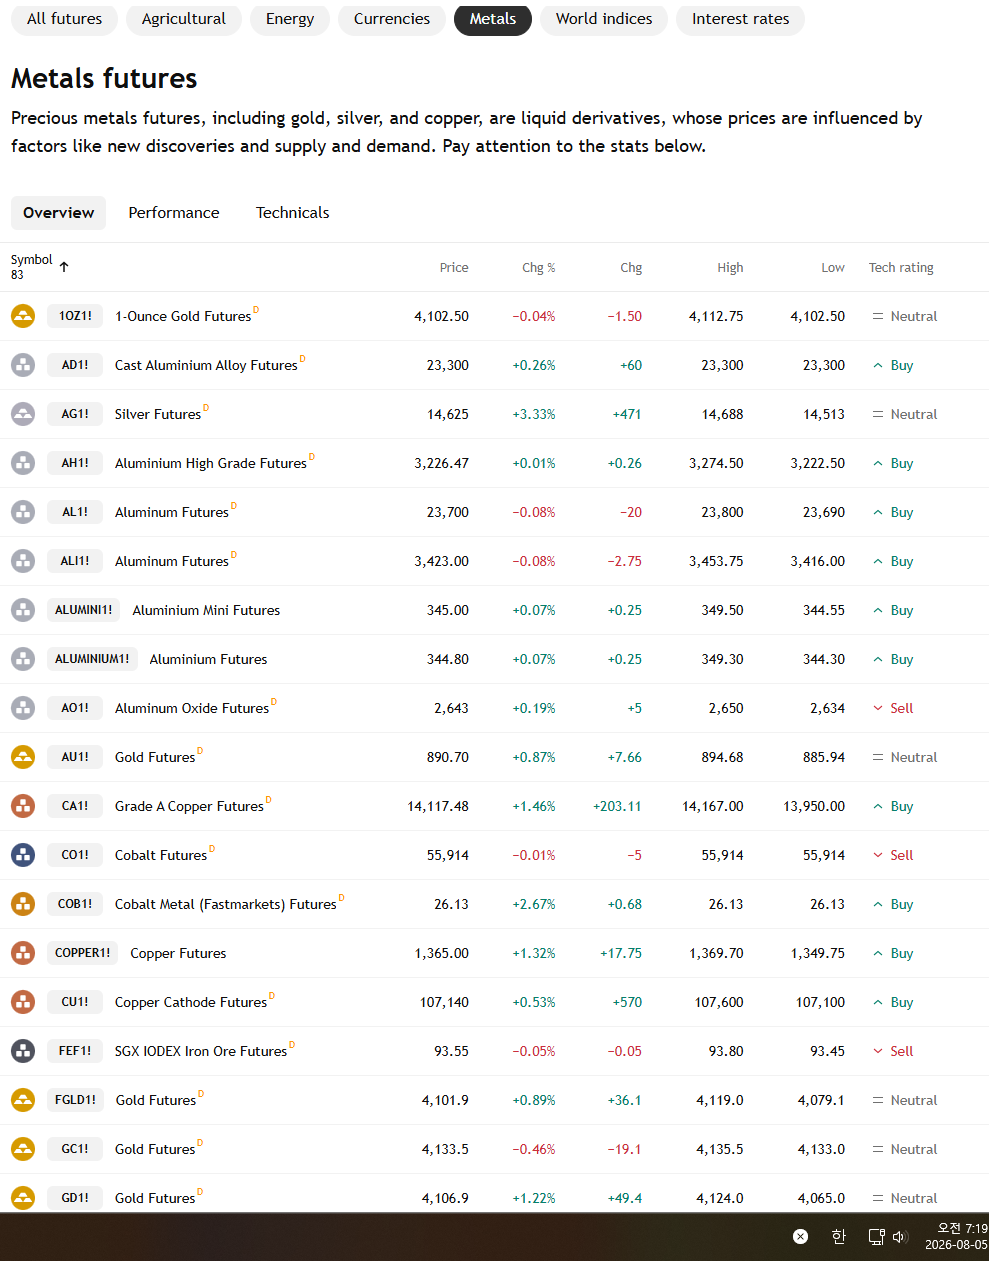The image size is (989, 1261).
Task: Open Grade A Copper Futures link
Action: tap(189, 806)
